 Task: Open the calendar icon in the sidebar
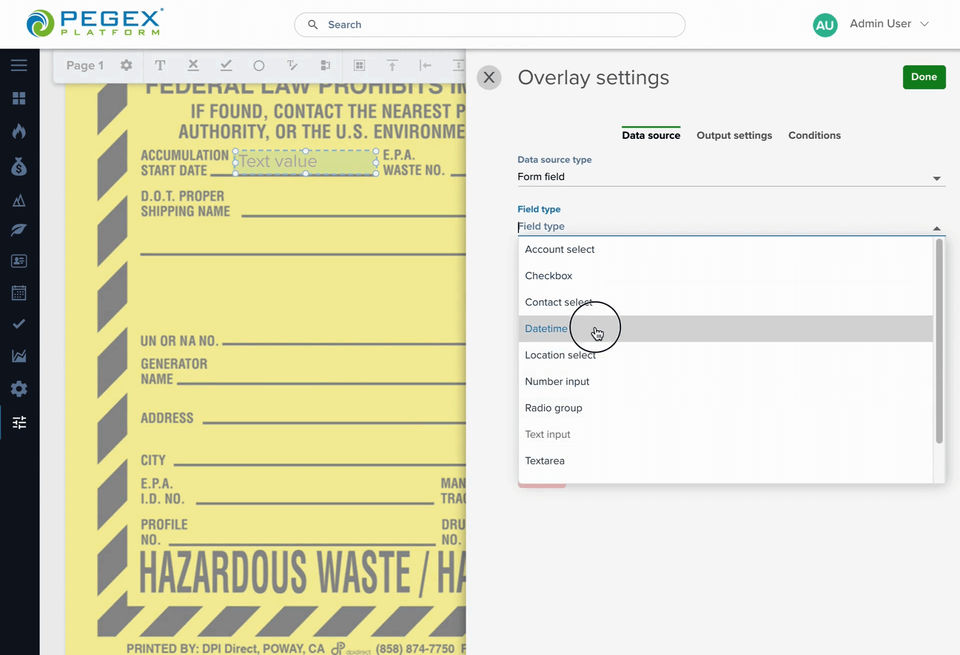click(x=19, y=293)
